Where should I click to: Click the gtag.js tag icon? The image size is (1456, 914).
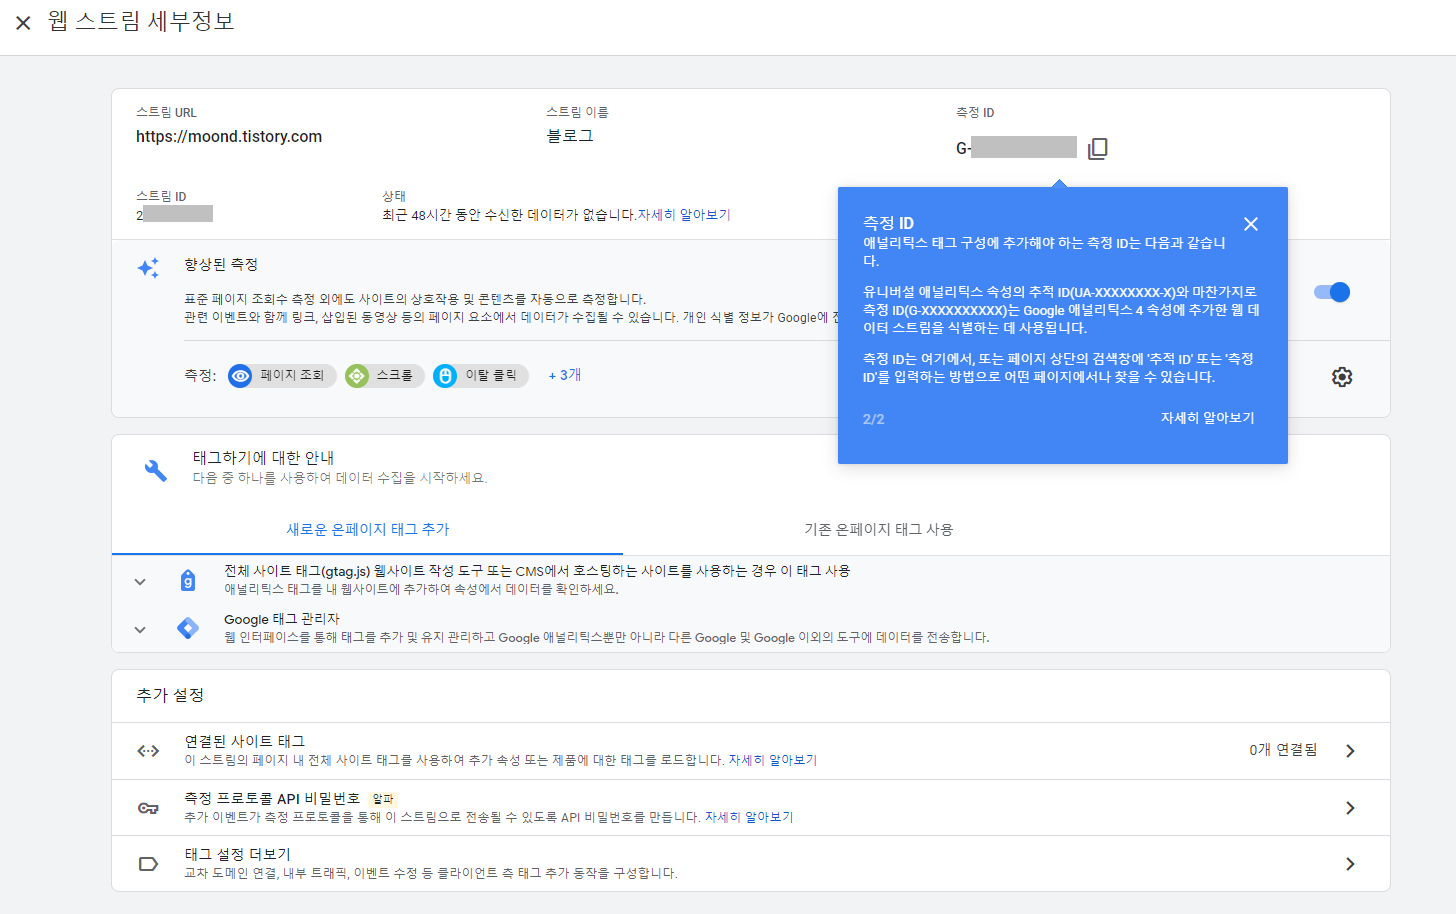tap(188, 581)
